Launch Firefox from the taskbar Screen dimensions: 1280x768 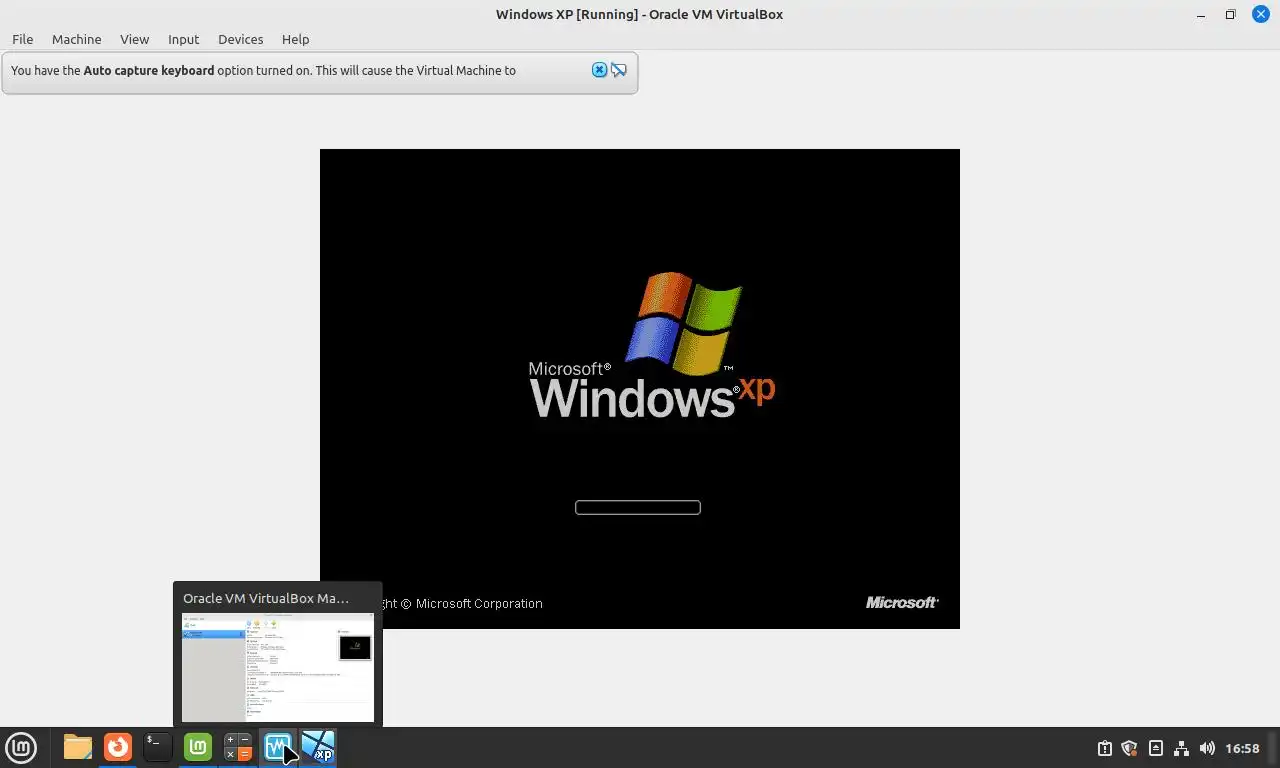pyautogui.click(x=118, y=747)
